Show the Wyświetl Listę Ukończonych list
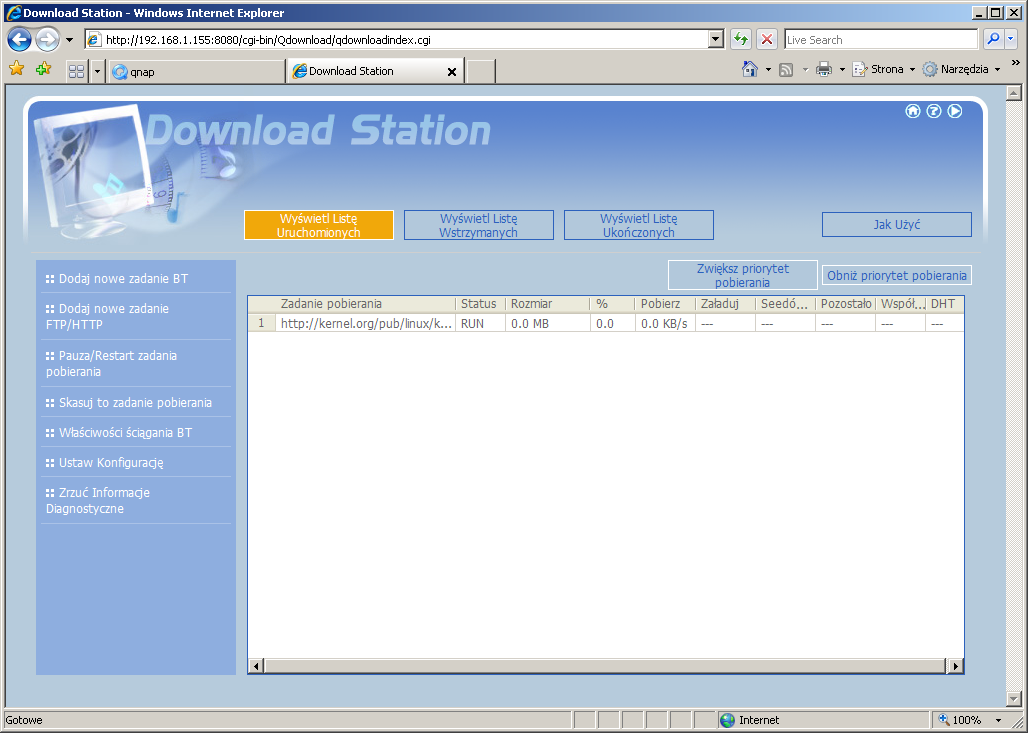Image resolution: width=1028 pixels, height=733 pixels. pyautogui.click(x=639, y=225)
